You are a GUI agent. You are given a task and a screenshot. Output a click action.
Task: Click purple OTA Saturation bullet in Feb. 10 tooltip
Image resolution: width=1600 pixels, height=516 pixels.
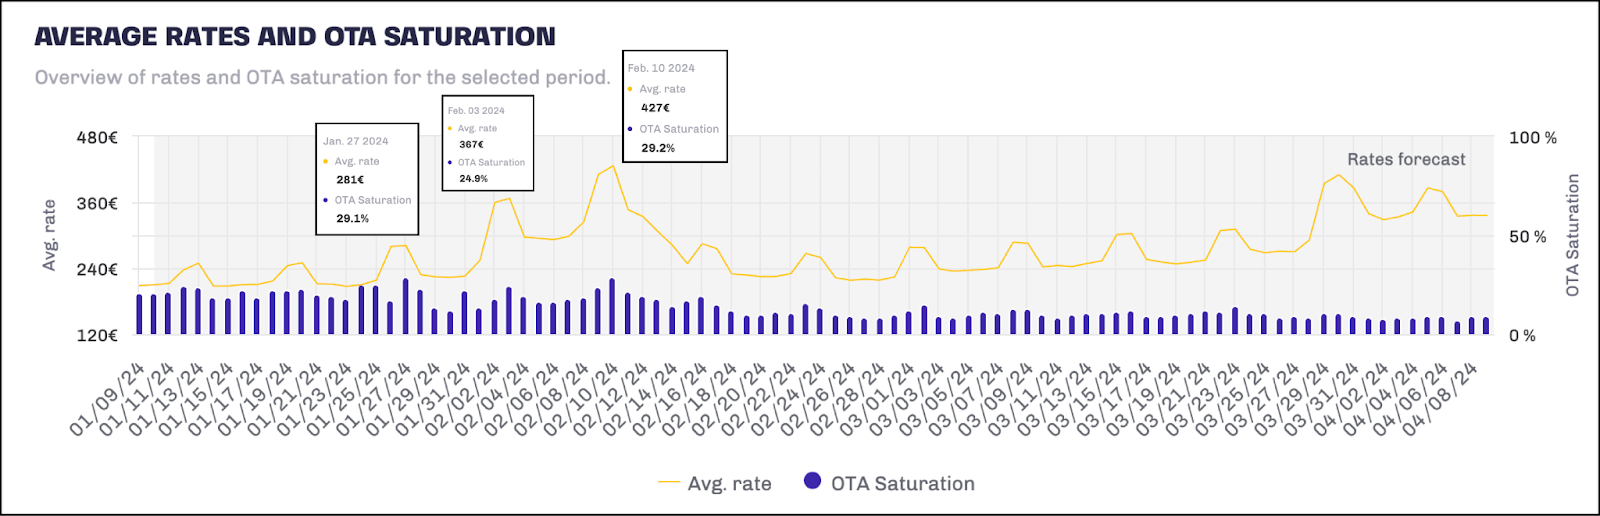pos(630,129)
